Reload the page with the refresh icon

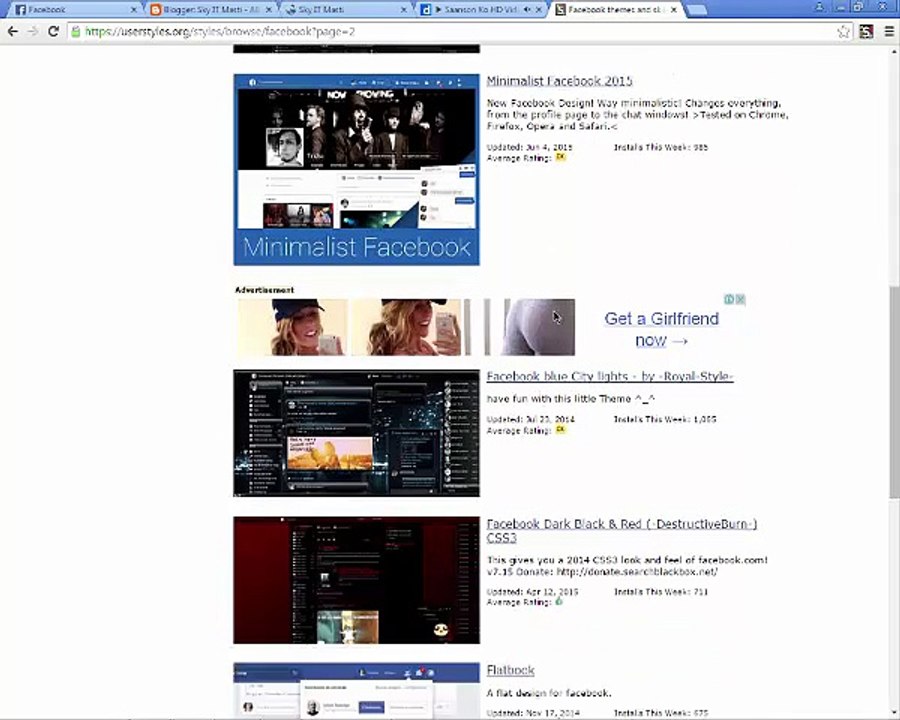(53, 32)
